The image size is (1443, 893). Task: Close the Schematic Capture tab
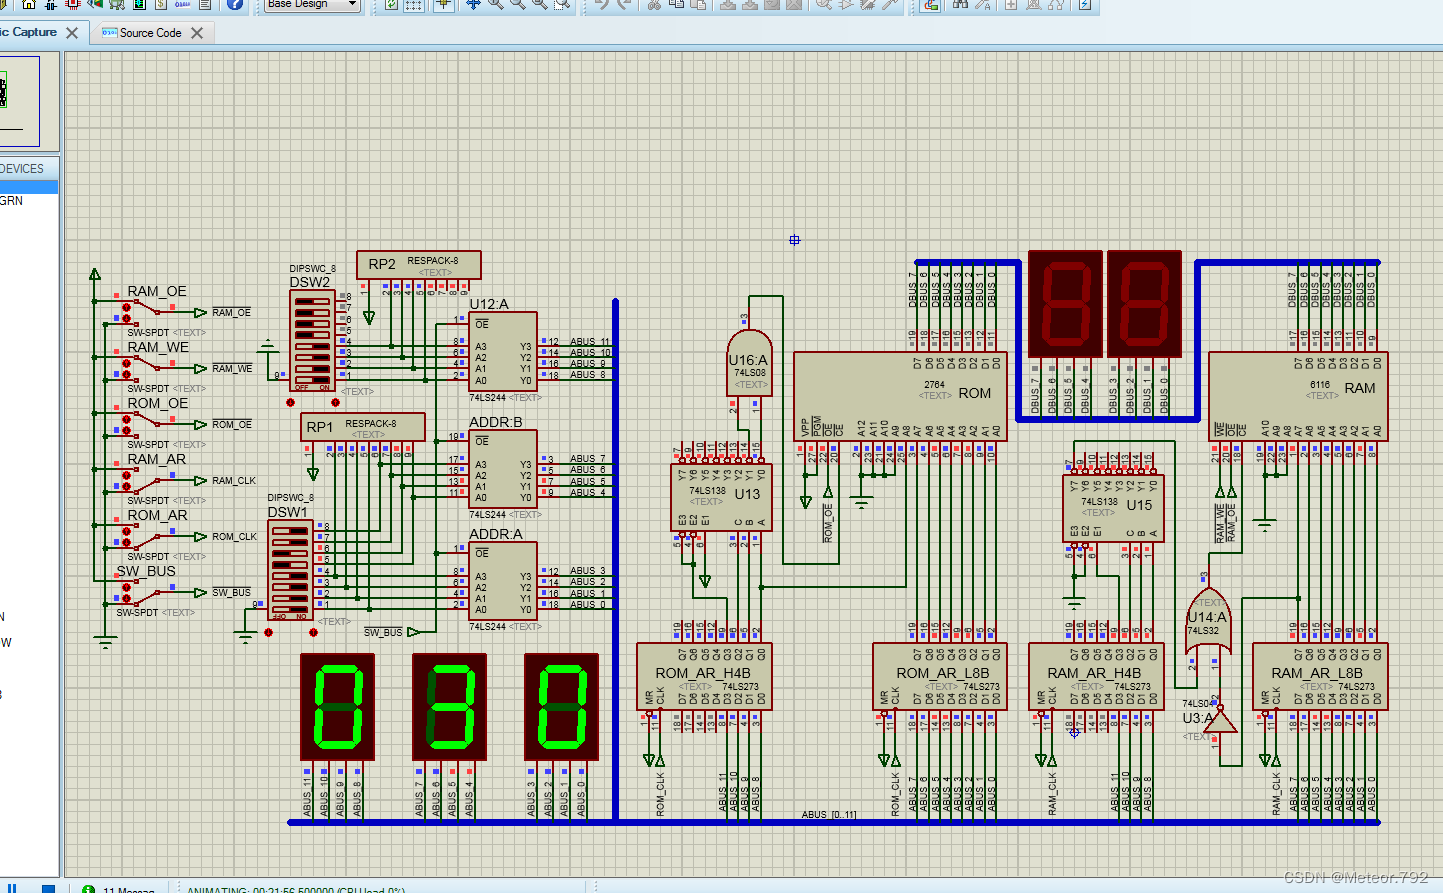[72, 33]
